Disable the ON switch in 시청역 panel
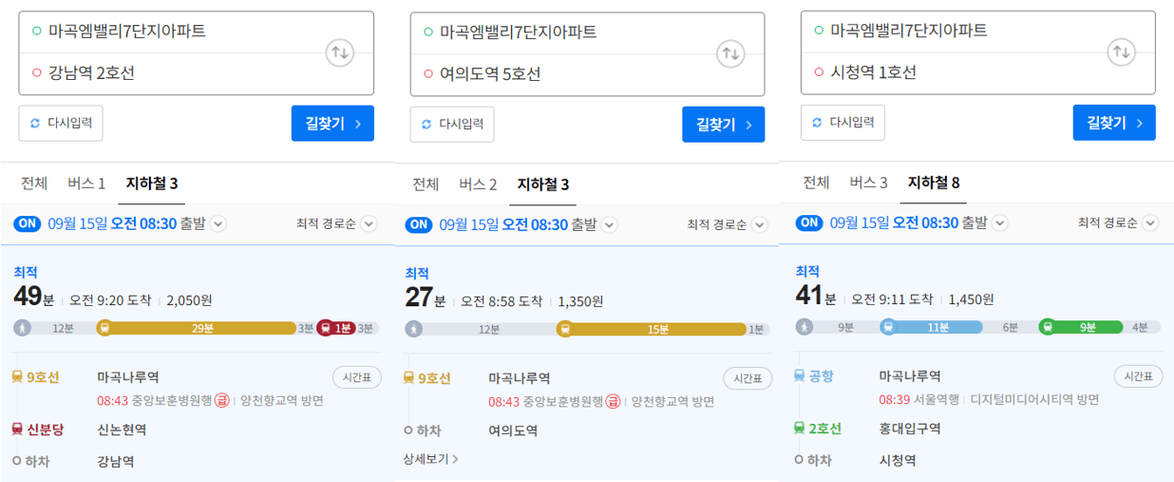1174x482 pixels. [809, 223]
